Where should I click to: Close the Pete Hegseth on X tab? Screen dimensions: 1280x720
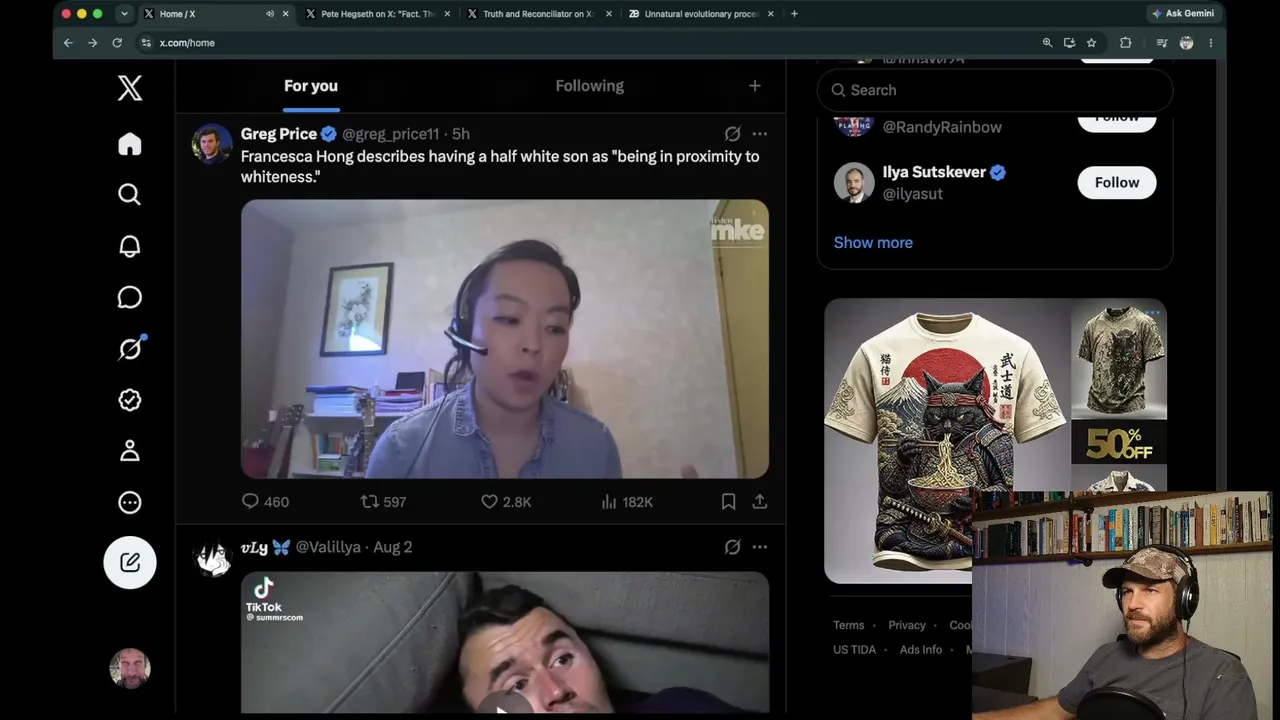coord(447,14)
